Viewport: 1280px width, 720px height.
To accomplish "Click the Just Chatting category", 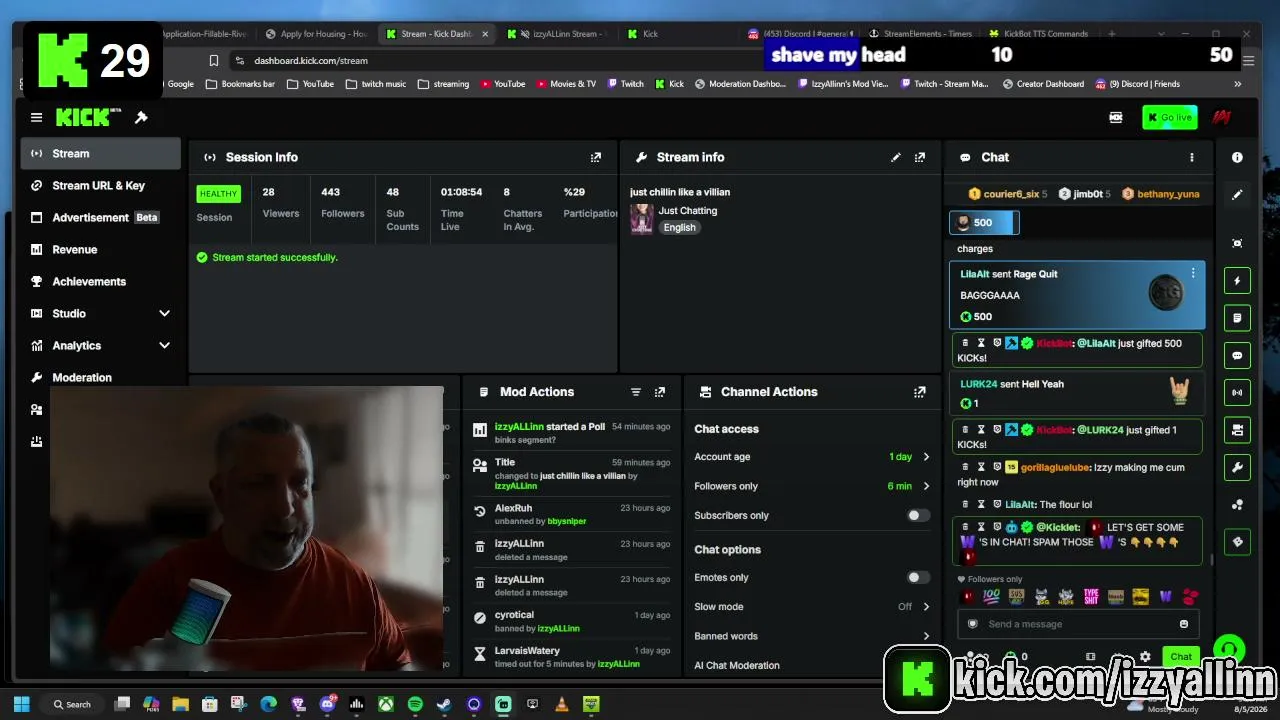I will pyautogui.click(x=688, y=211).
